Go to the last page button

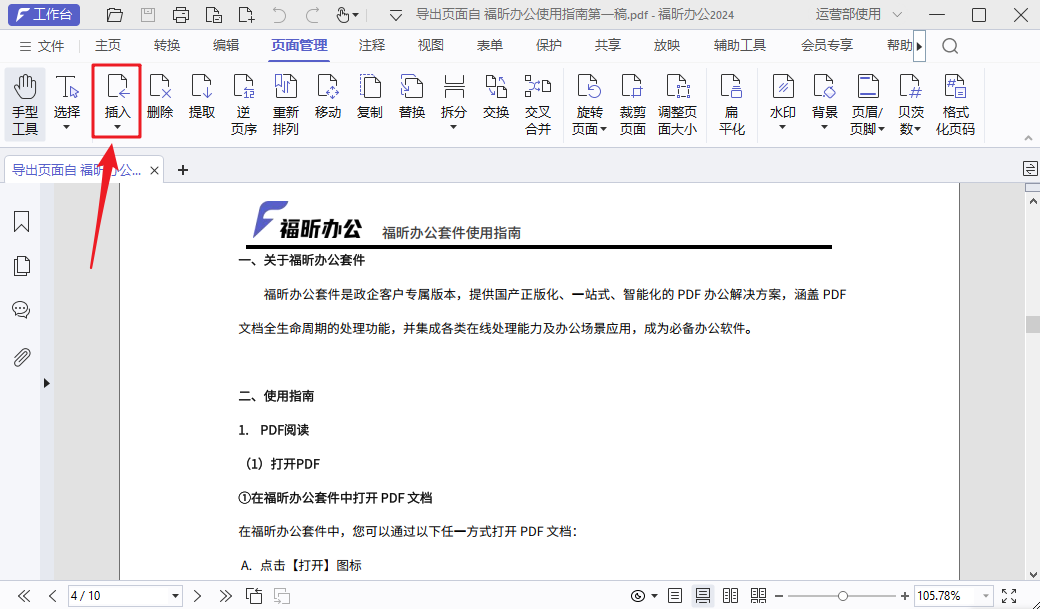point(226,596)
